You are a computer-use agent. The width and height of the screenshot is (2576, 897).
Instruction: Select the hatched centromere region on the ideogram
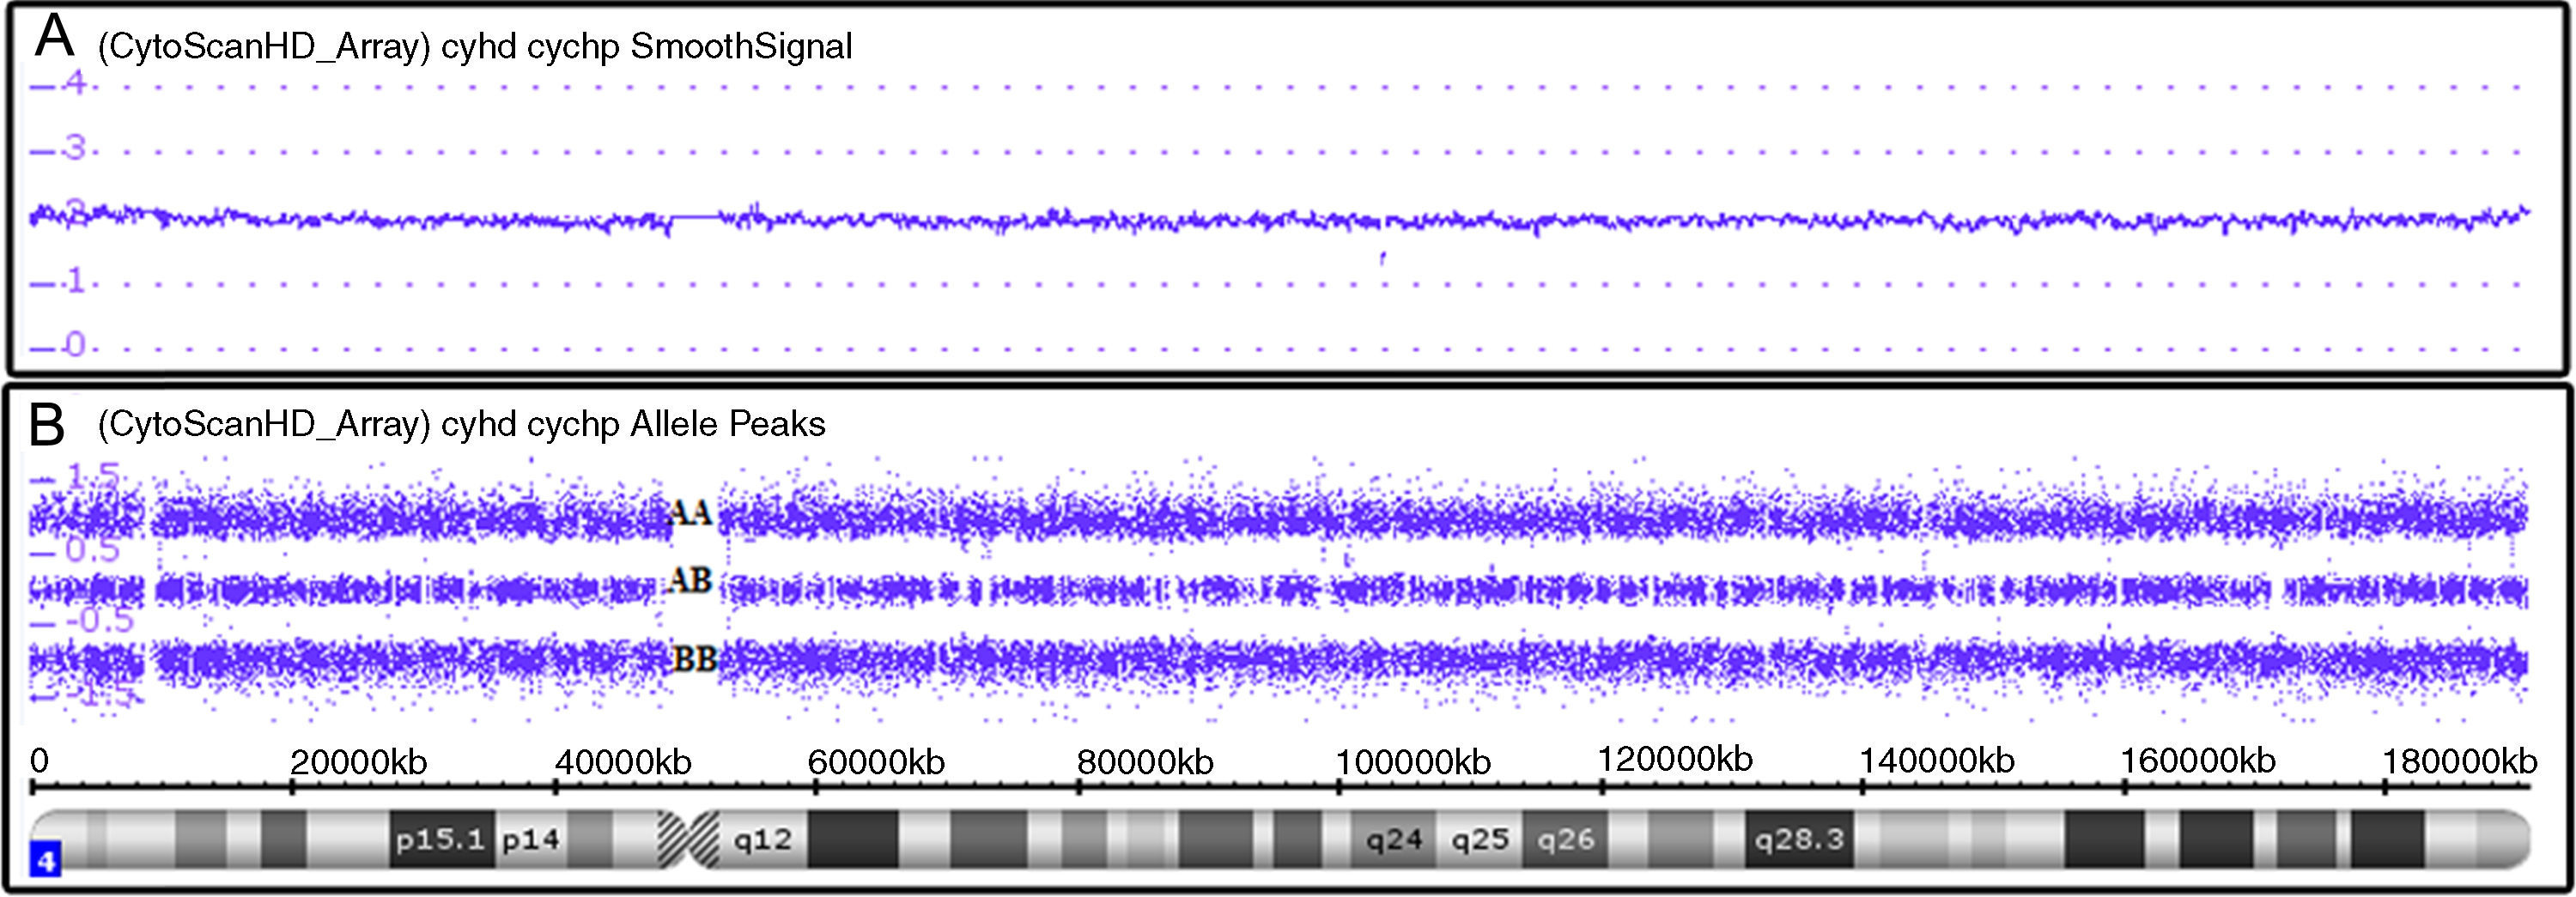pyautogui.click(x=688, y=839)
